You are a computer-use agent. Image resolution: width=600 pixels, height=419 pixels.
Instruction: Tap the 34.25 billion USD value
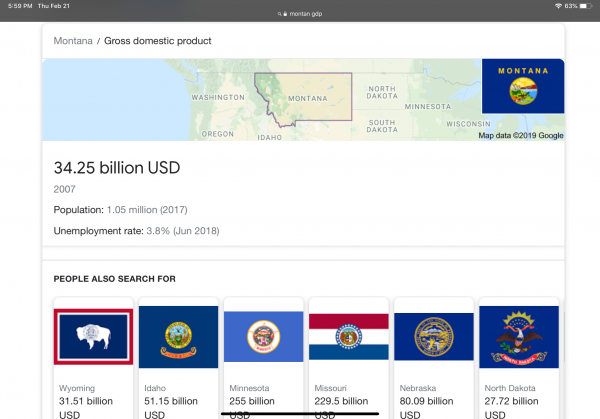116,168
